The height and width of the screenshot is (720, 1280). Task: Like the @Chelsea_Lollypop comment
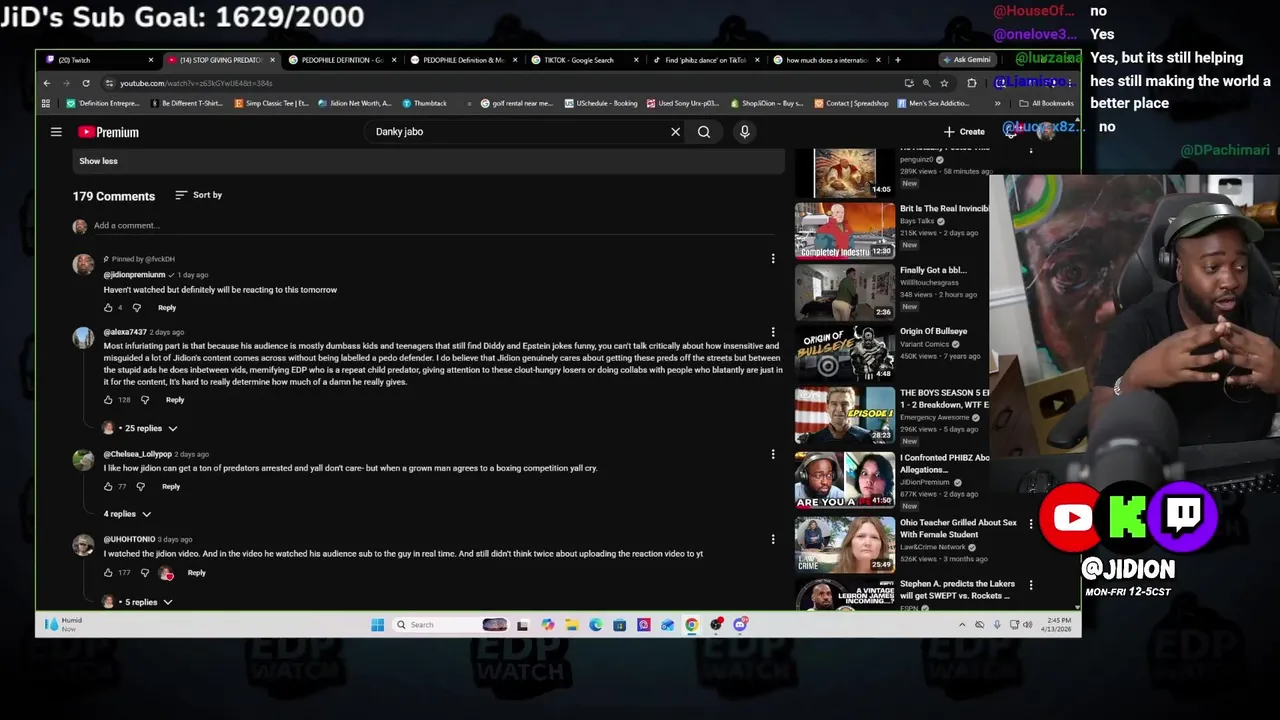[x=108, y=487]
